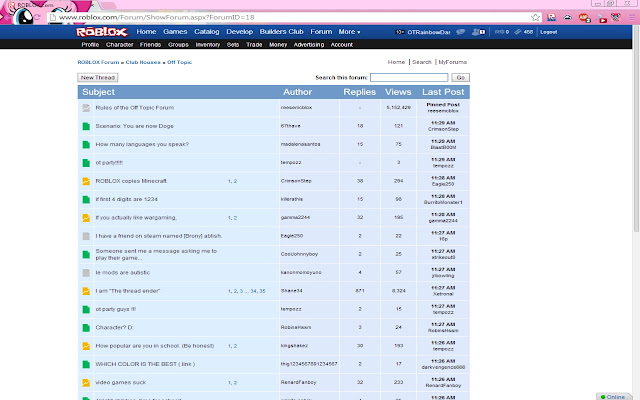This screenshot has height=400, width=640.
Task: Open Money in the black submenu bar
Action: 278,44
